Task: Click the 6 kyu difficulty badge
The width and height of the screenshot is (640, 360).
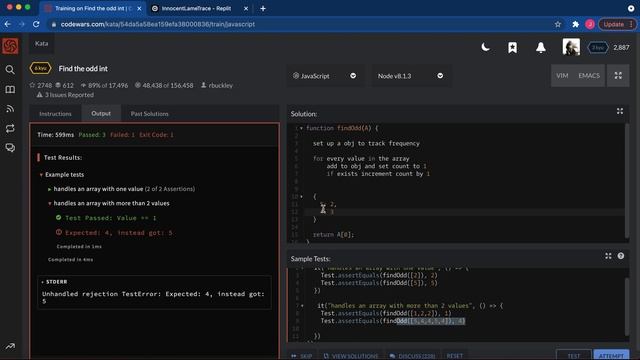Action: (40, 68)
